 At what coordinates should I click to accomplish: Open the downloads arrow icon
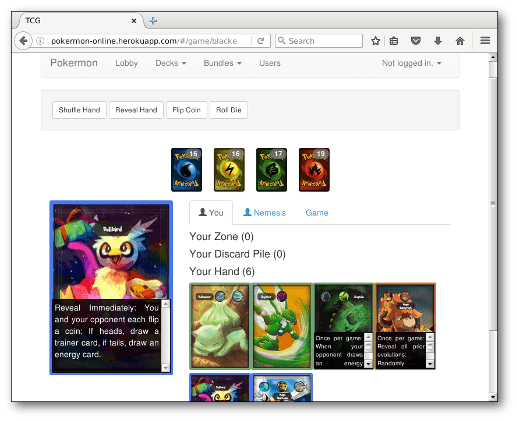pyautogui.click(x=438, y=41)
